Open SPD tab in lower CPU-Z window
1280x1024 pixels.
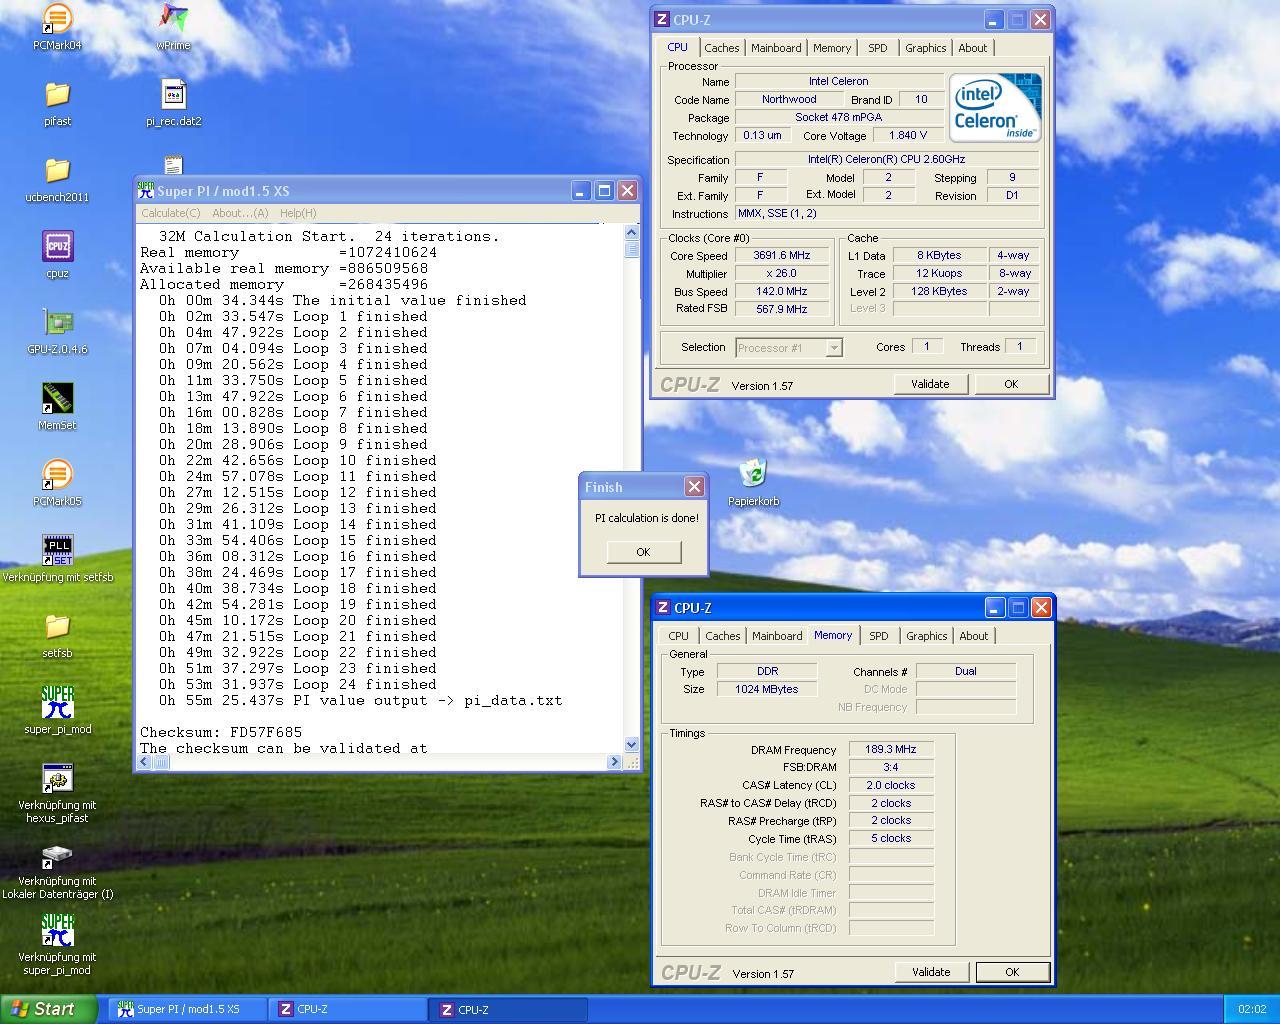coord(878,636)
